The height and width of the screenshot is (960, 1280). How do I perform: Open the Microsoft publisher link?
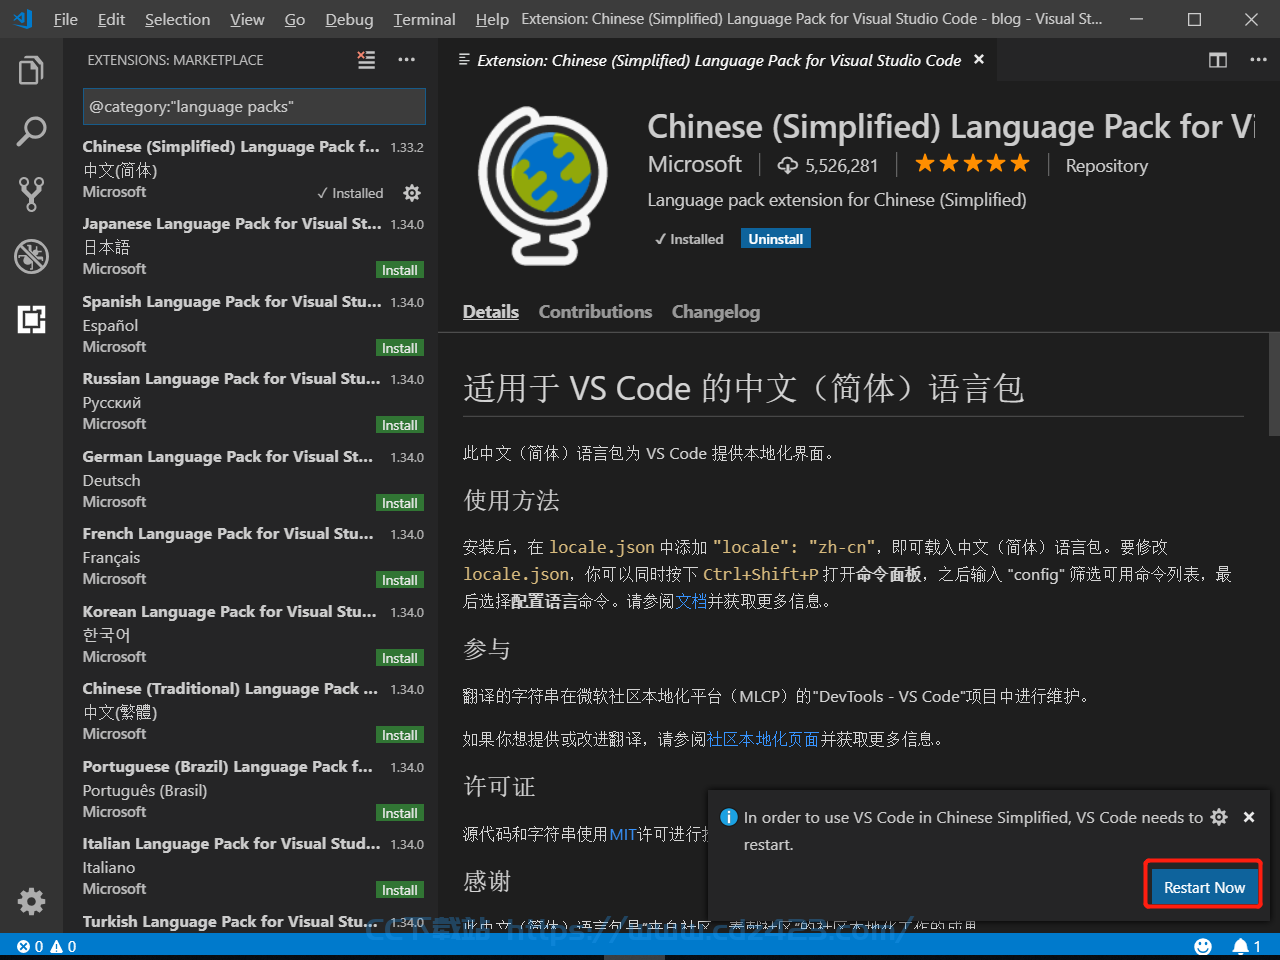click(694, 164)
